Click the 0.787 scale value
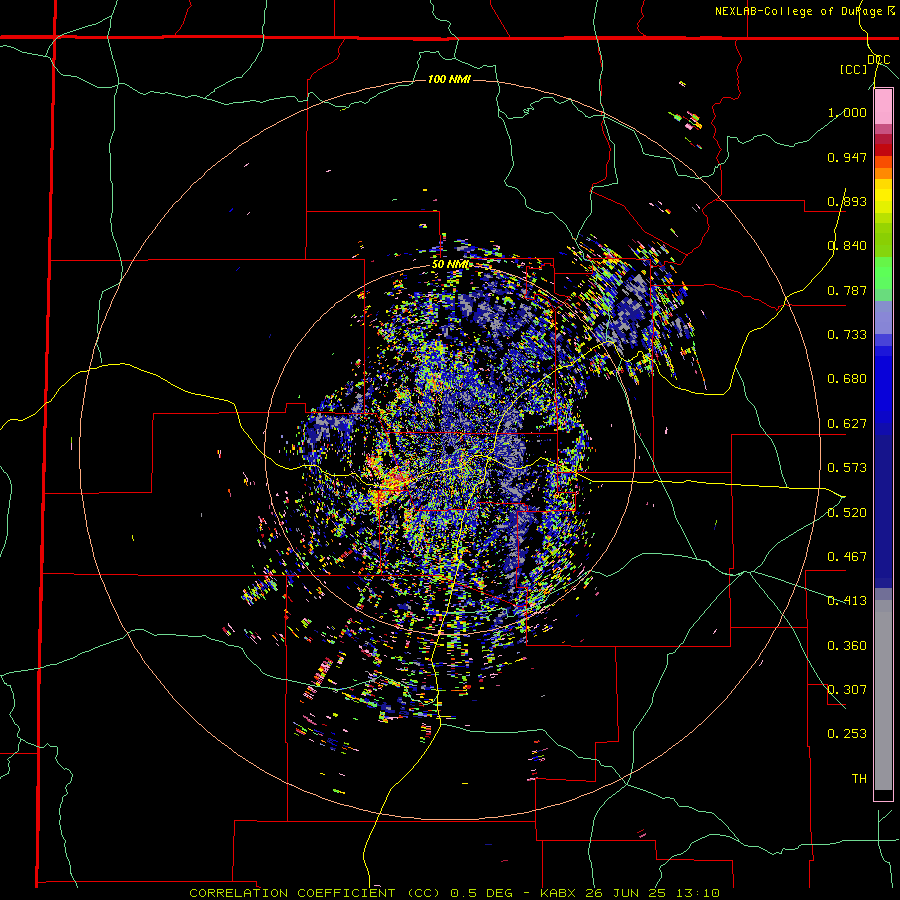Image resolution: width=900 pixels, height=900 pixels. pos(847,290)
